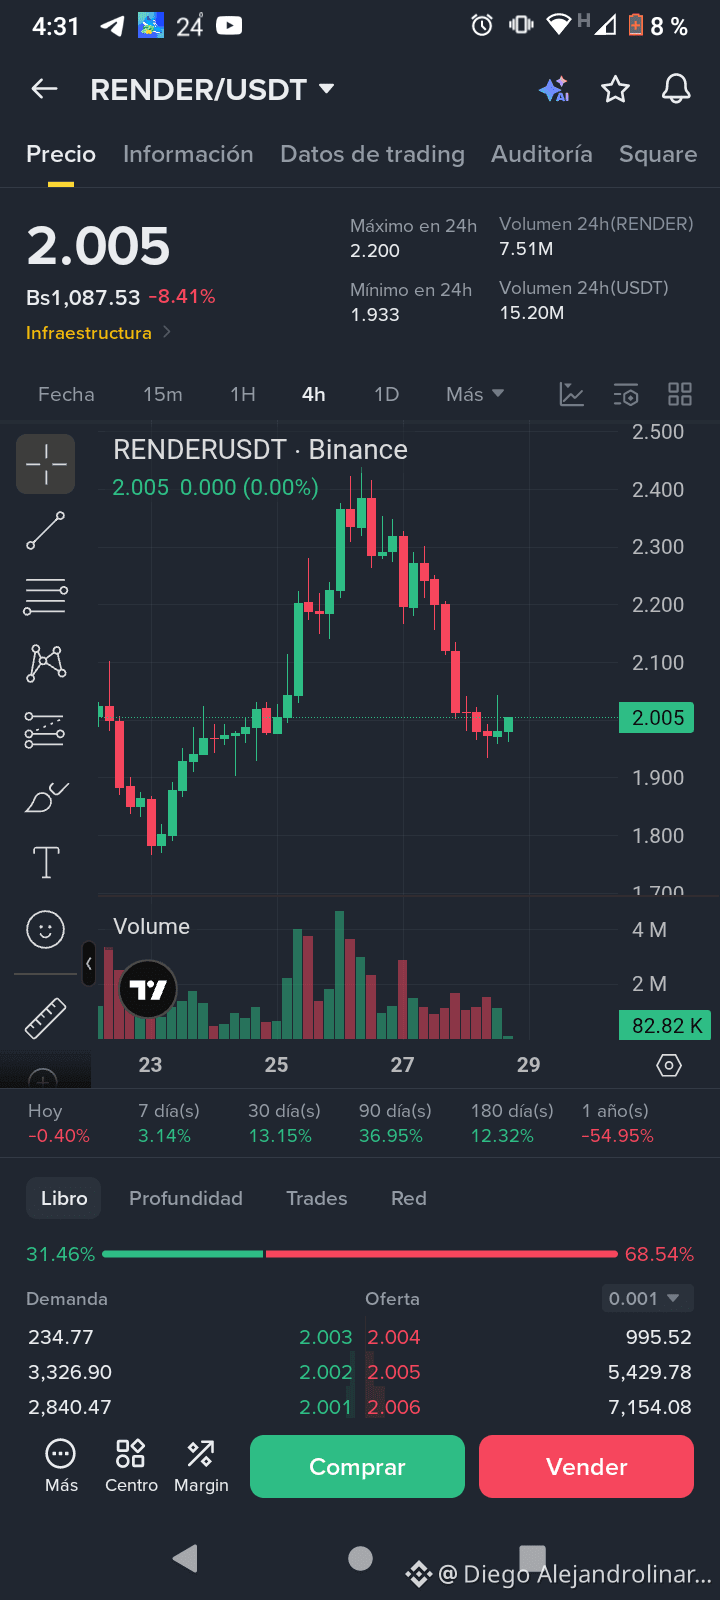Image resolution: width=720 pixels, height=1600 pixels.
Task: Tap the TradingView logo on the chart
Action: (x=148, y=990)
